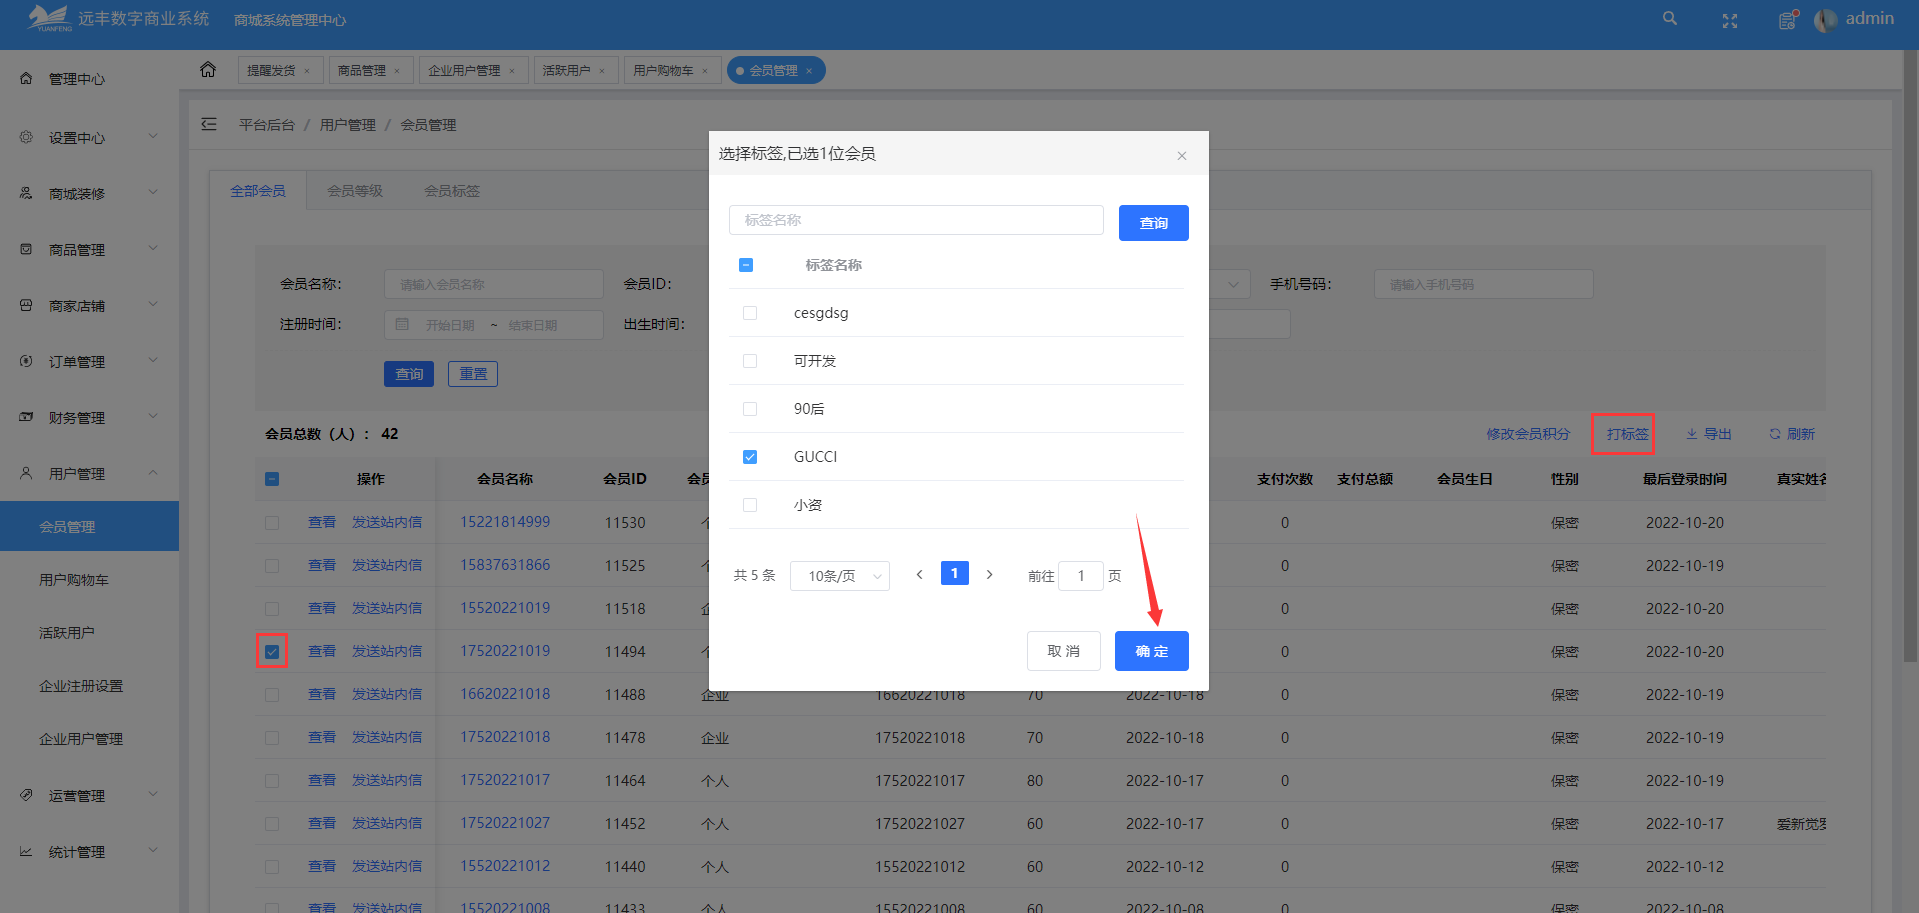Toggle select-all checkbox in tag dialog header

pos(746,265)
